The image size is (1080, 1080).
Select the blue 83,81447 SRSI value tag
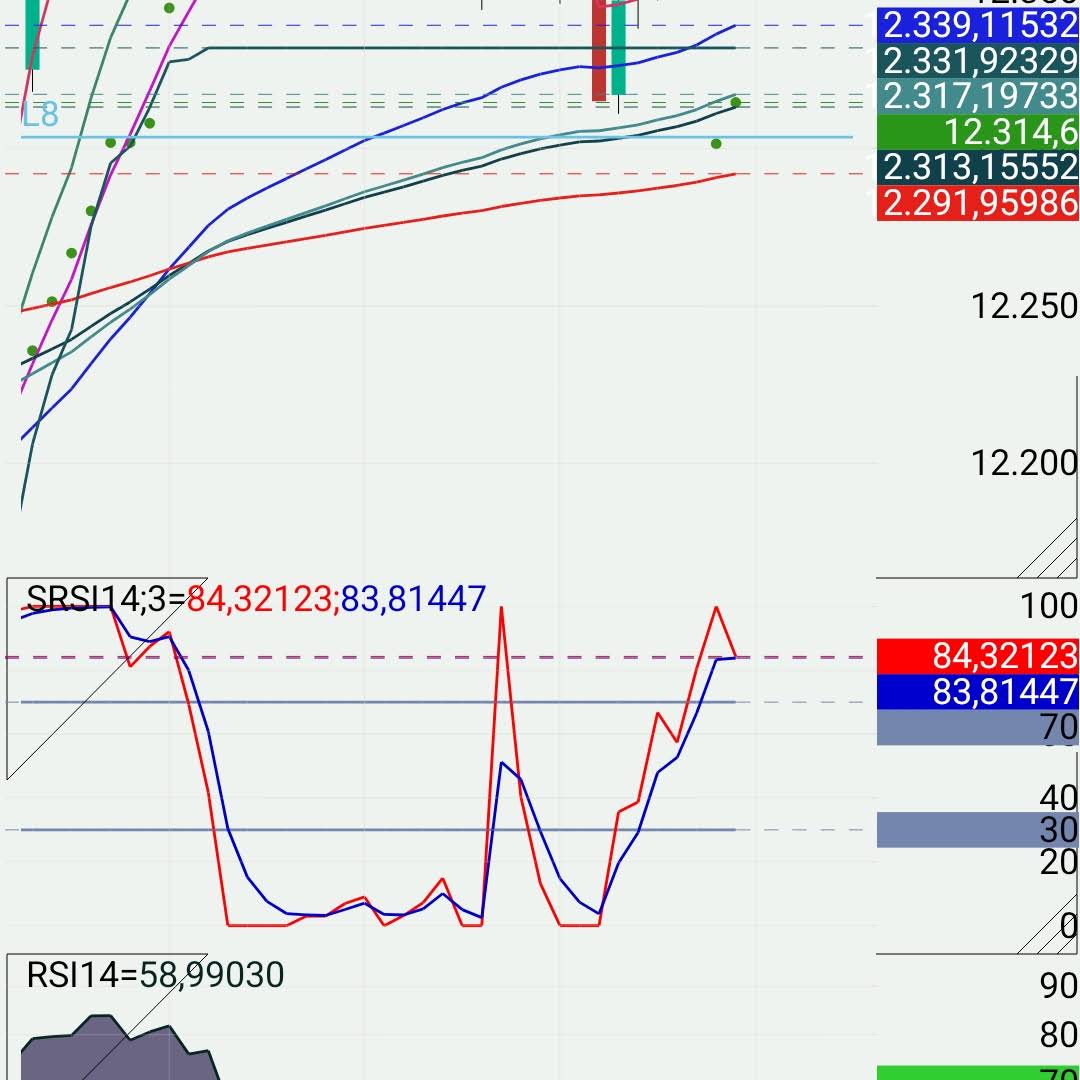pyautogui.click(x=977, y=692)
